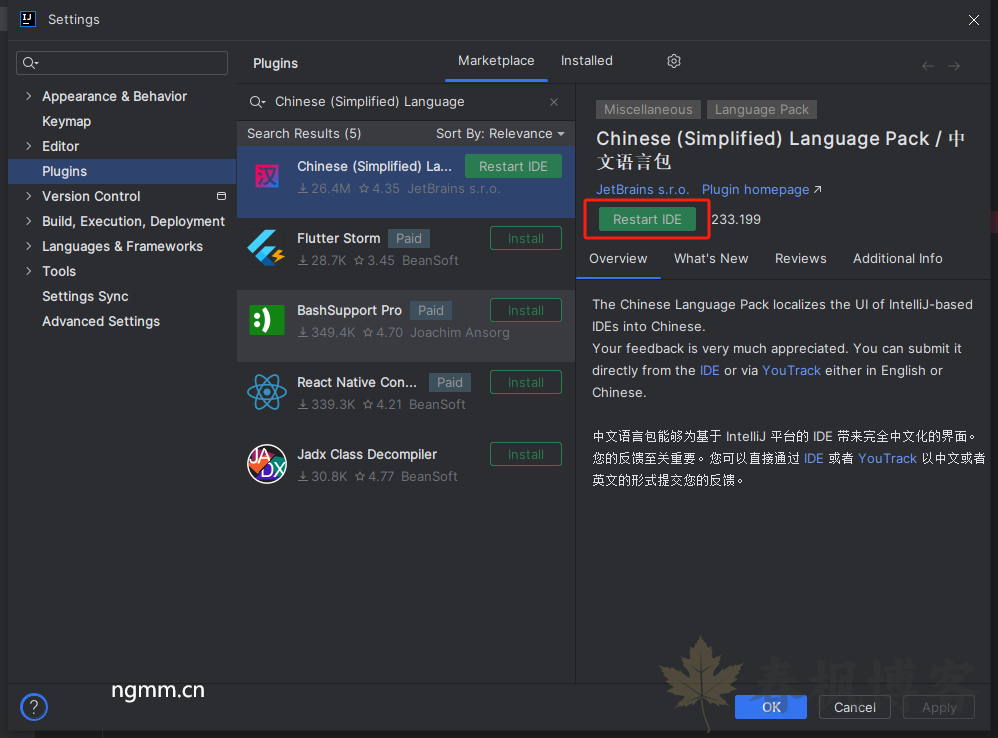Switch to the Marketplace tab
The width and height of the screenshot is (998, 738).
tap(496, 61)
